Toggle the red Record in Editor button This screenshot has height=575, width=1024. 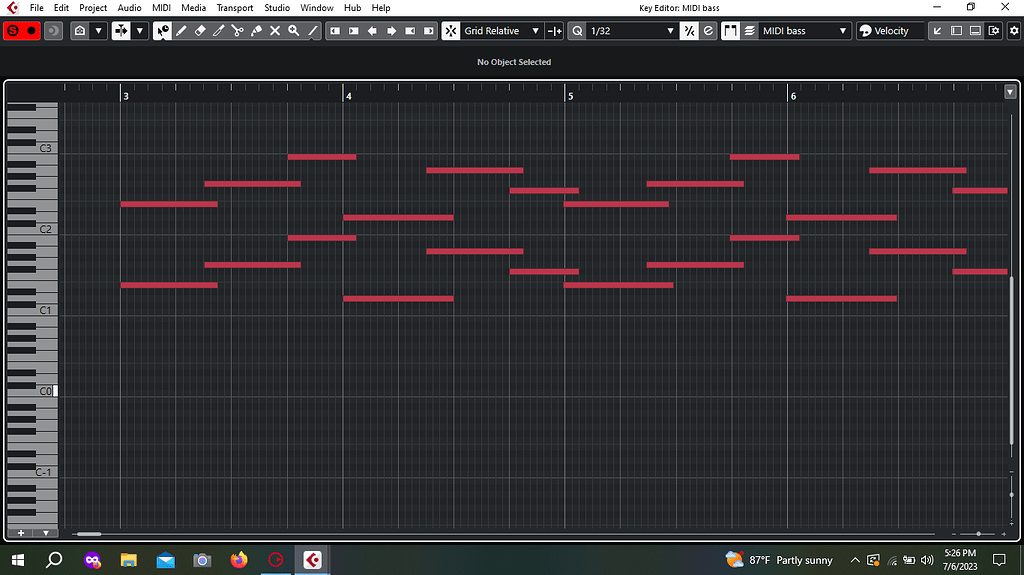(x=31, y=31)
